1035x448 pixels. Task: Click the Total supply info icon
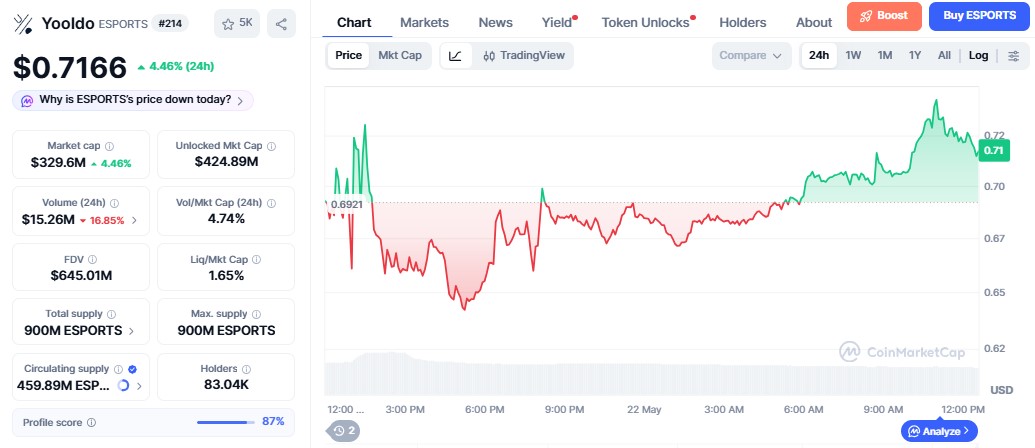[111, 314]
